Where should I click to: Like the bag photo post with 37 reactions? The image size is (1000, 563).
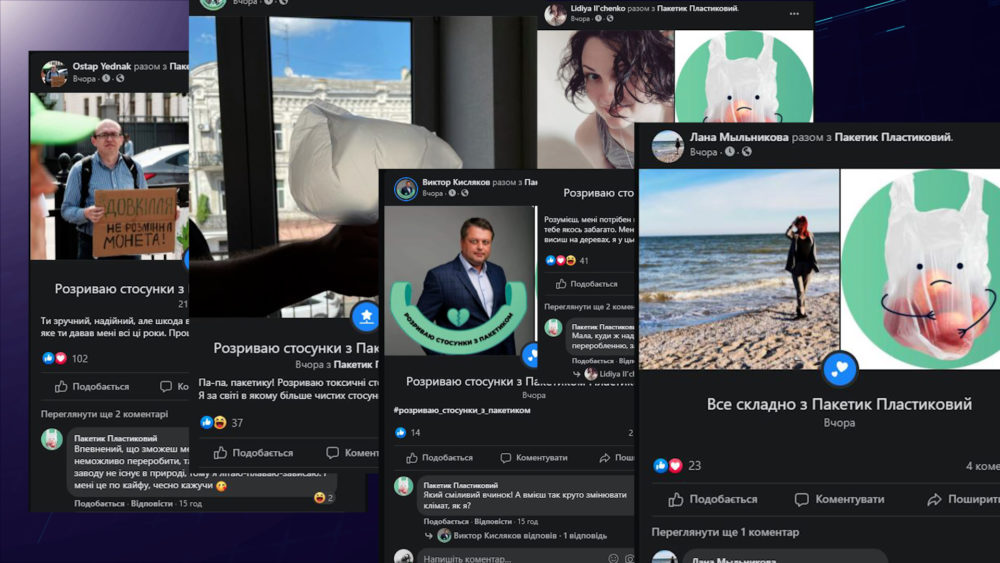click(253, 453)
